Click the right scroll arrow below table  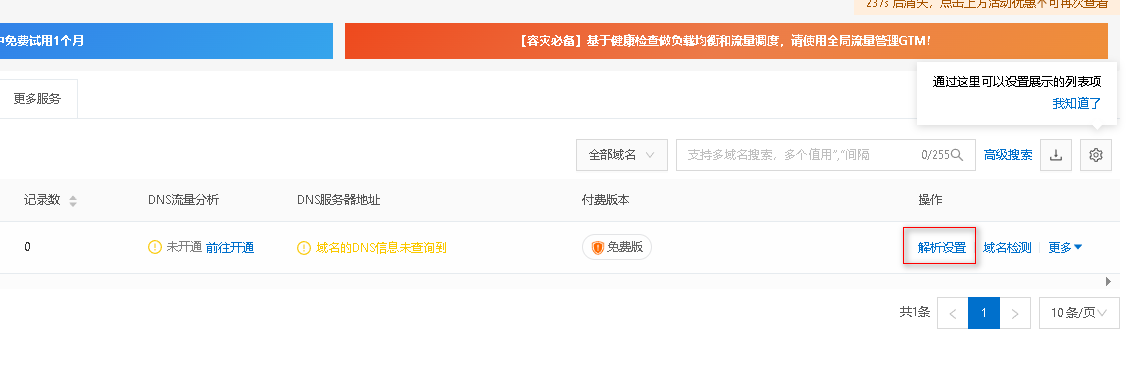point(1109,281)
